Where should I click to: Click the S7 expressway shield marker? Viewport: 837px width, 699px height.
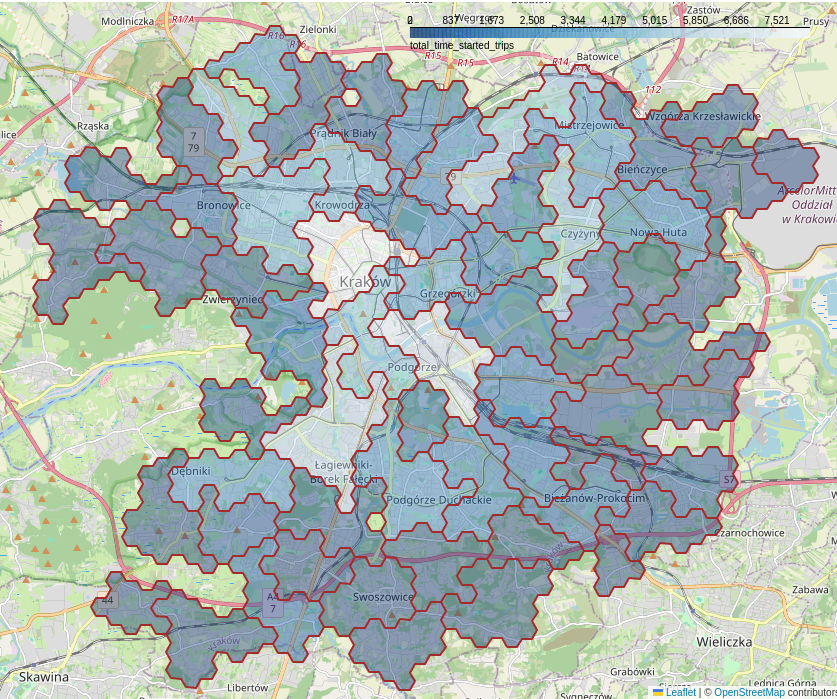pyautogui.click(x=728, y=480)
